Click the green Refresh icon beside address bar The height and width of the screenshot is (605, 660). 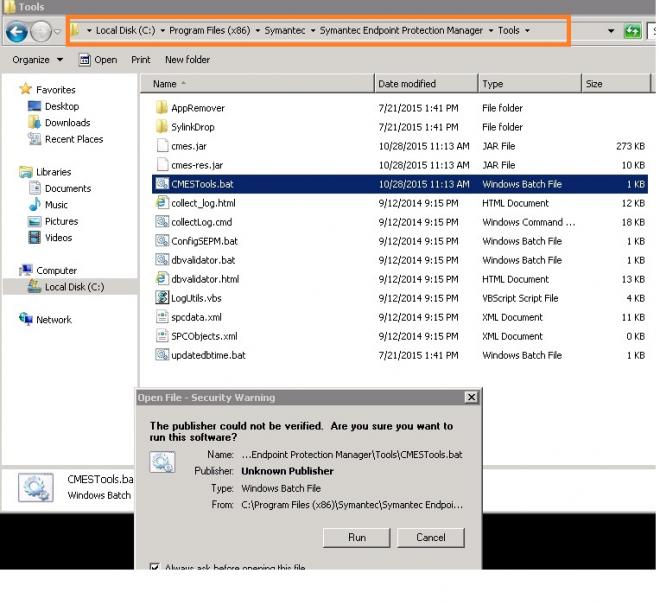[632, 31]
